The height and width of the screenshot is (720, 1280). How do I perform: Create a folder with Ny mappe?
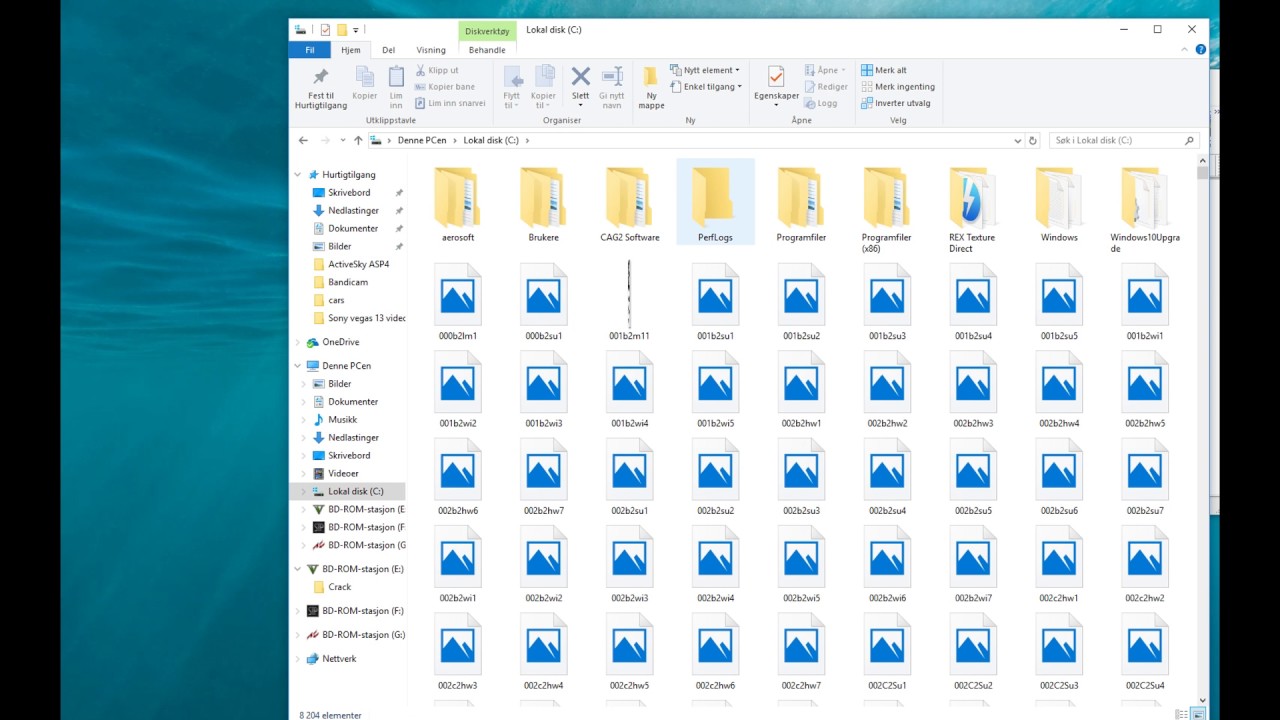(651, 87)
